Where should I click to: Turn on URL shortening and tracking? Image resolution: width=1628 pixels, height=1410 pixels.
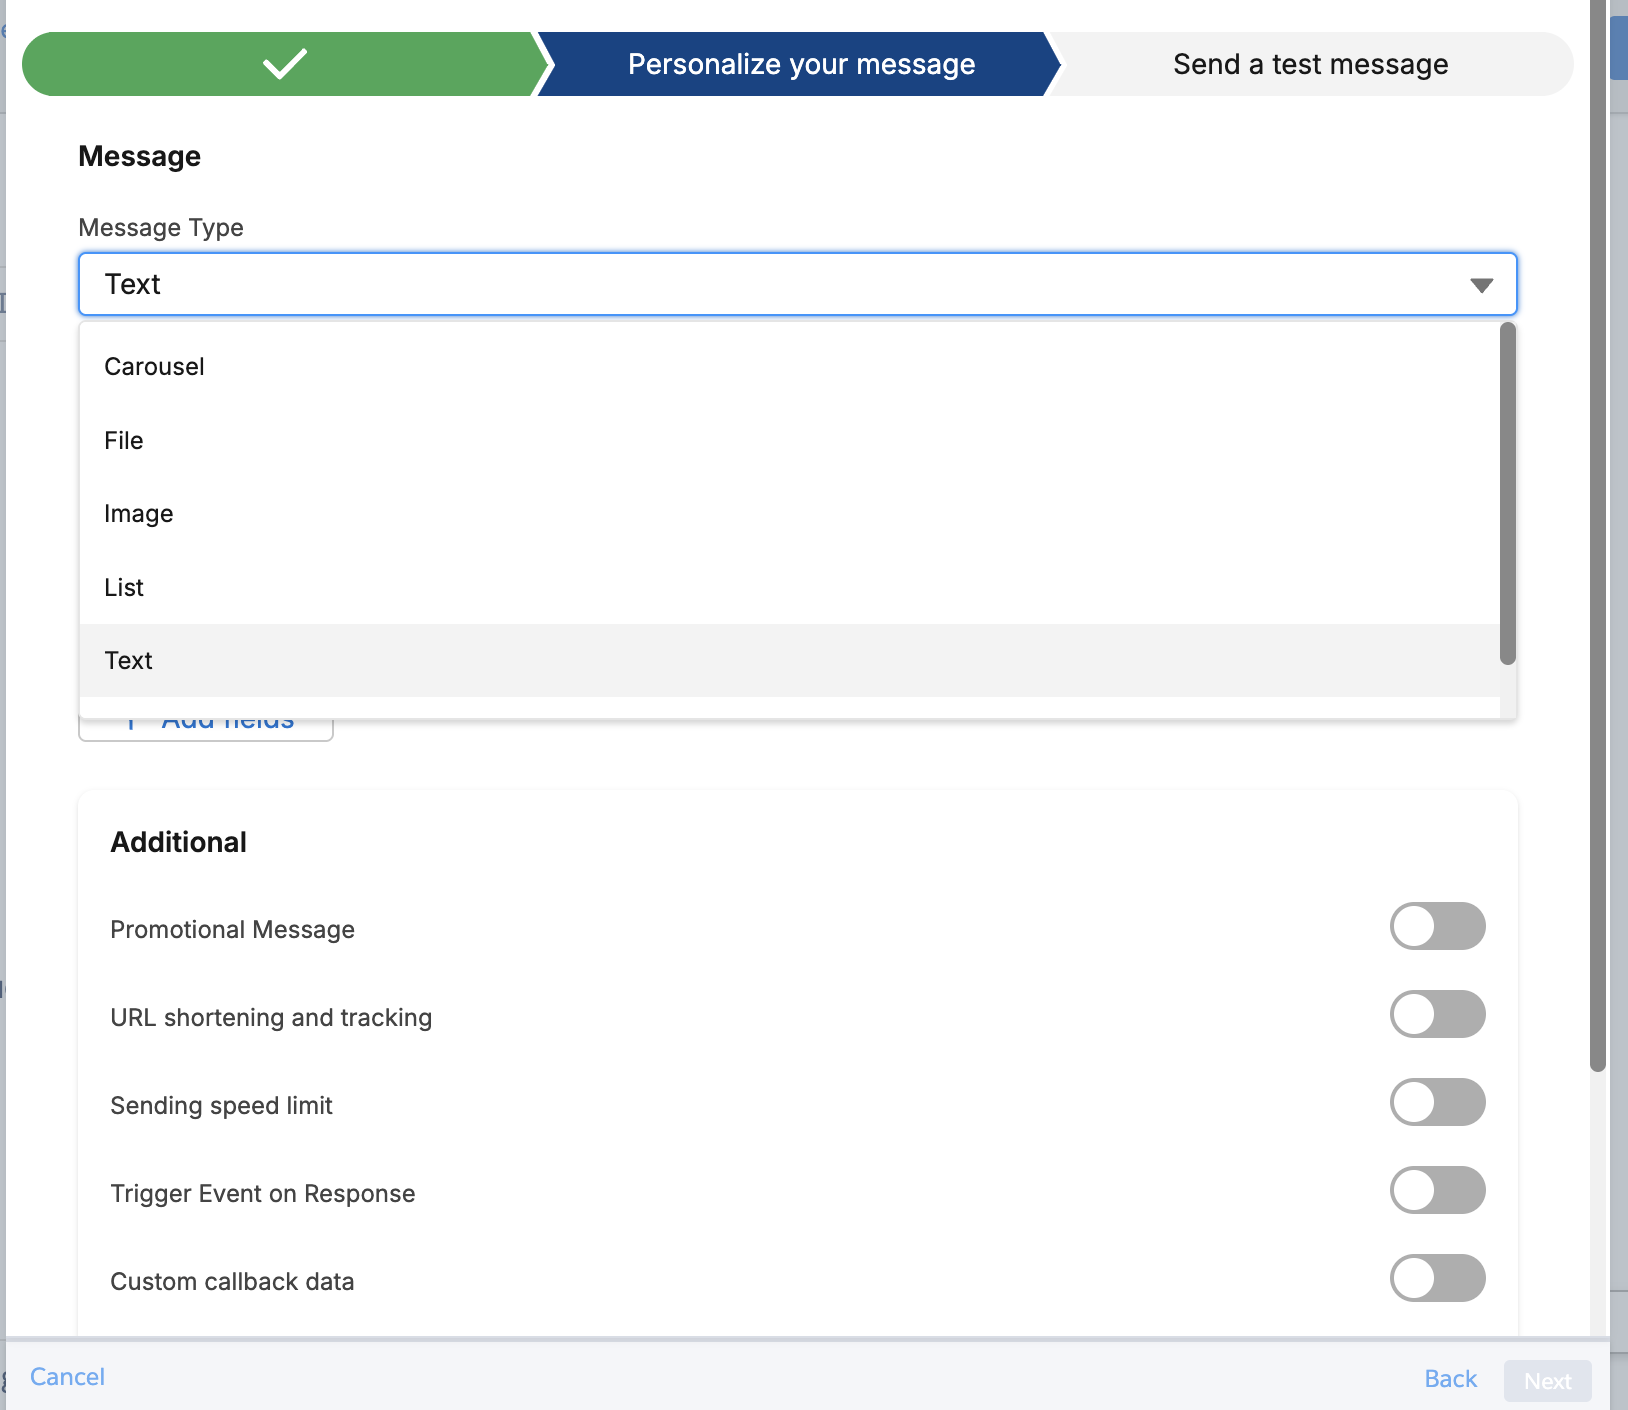[x=1438, y=1014]
